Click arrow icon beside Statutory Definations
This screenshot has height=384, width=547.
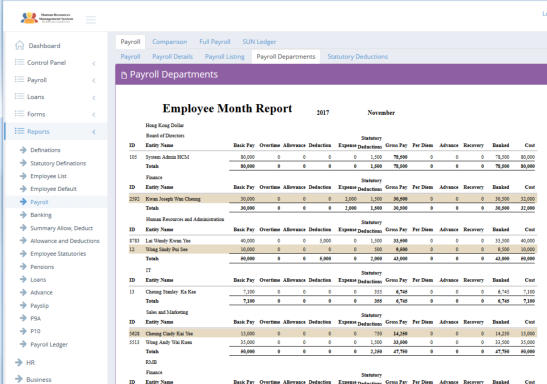tap(23, 163)
